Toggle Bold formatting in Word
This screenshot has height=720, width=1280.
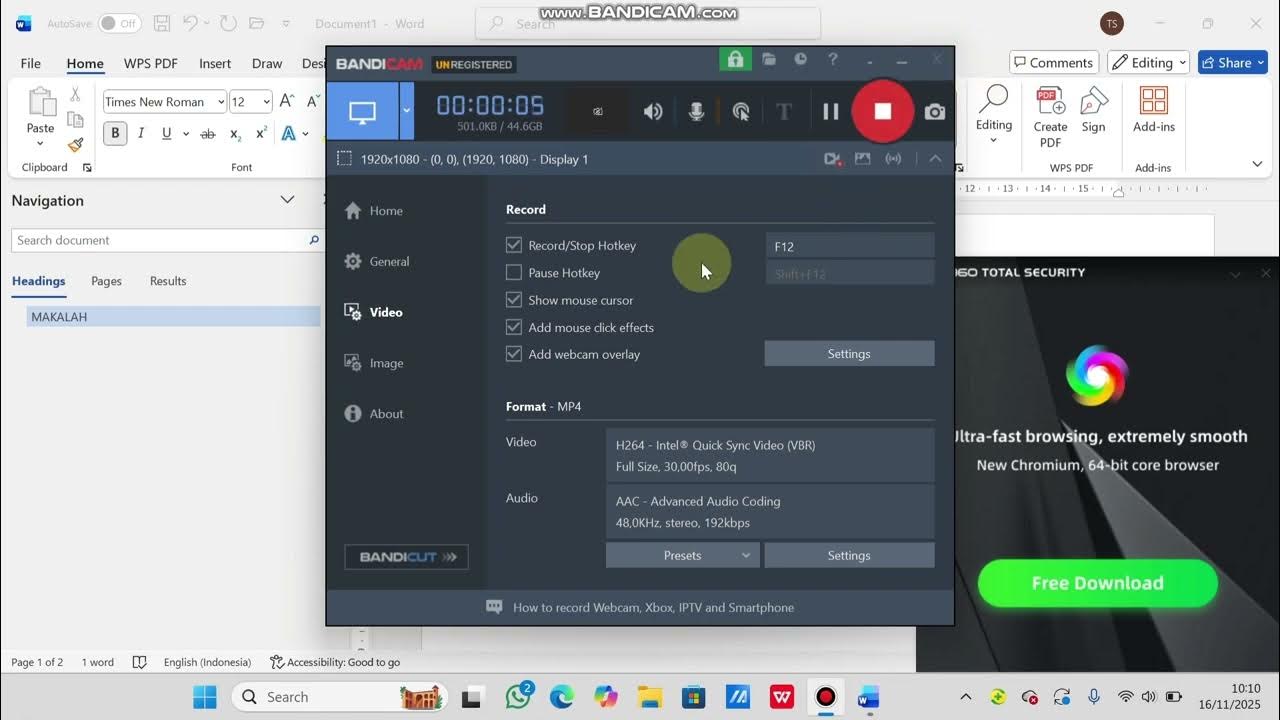115,133
